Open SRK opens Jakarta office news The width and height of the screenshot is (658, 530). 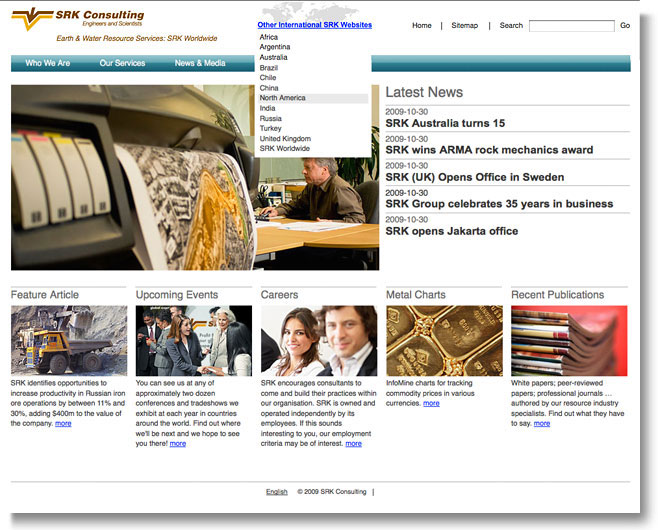452,231
